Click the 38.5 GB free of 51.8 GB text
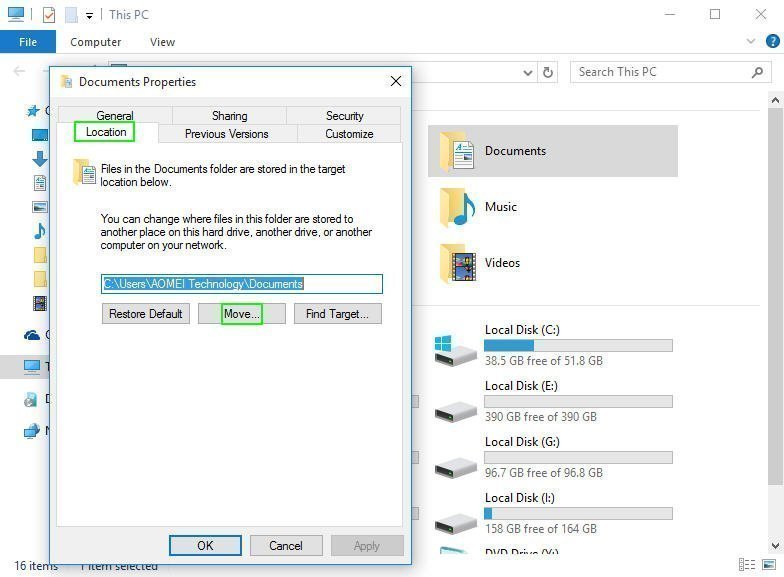This screenshot has width=784, height=577. 544,360
